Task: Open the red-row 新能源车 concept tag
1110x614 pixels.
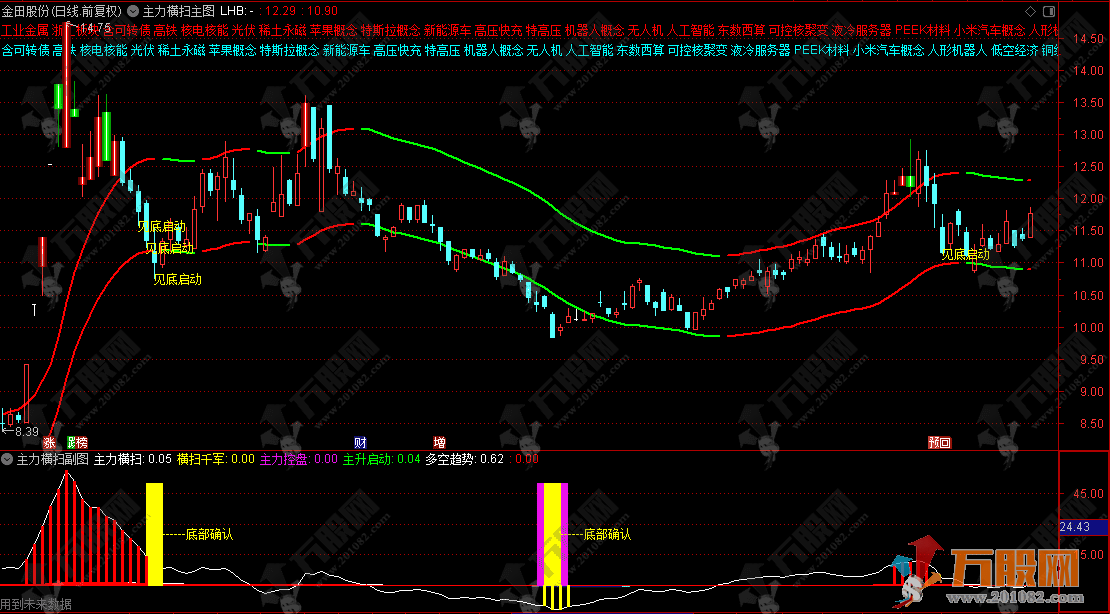Action: click(447, 30)
